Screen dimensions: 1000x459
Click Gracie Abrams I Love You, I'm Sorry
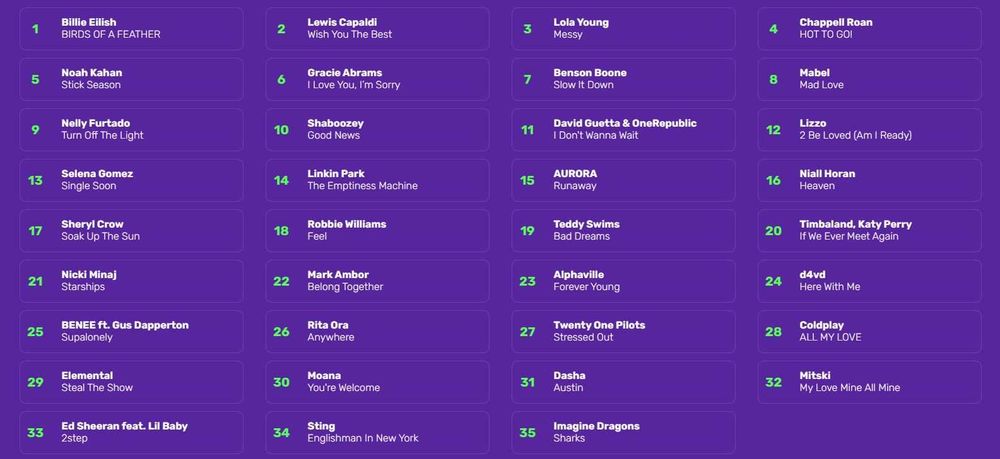[x=377, y=79]
